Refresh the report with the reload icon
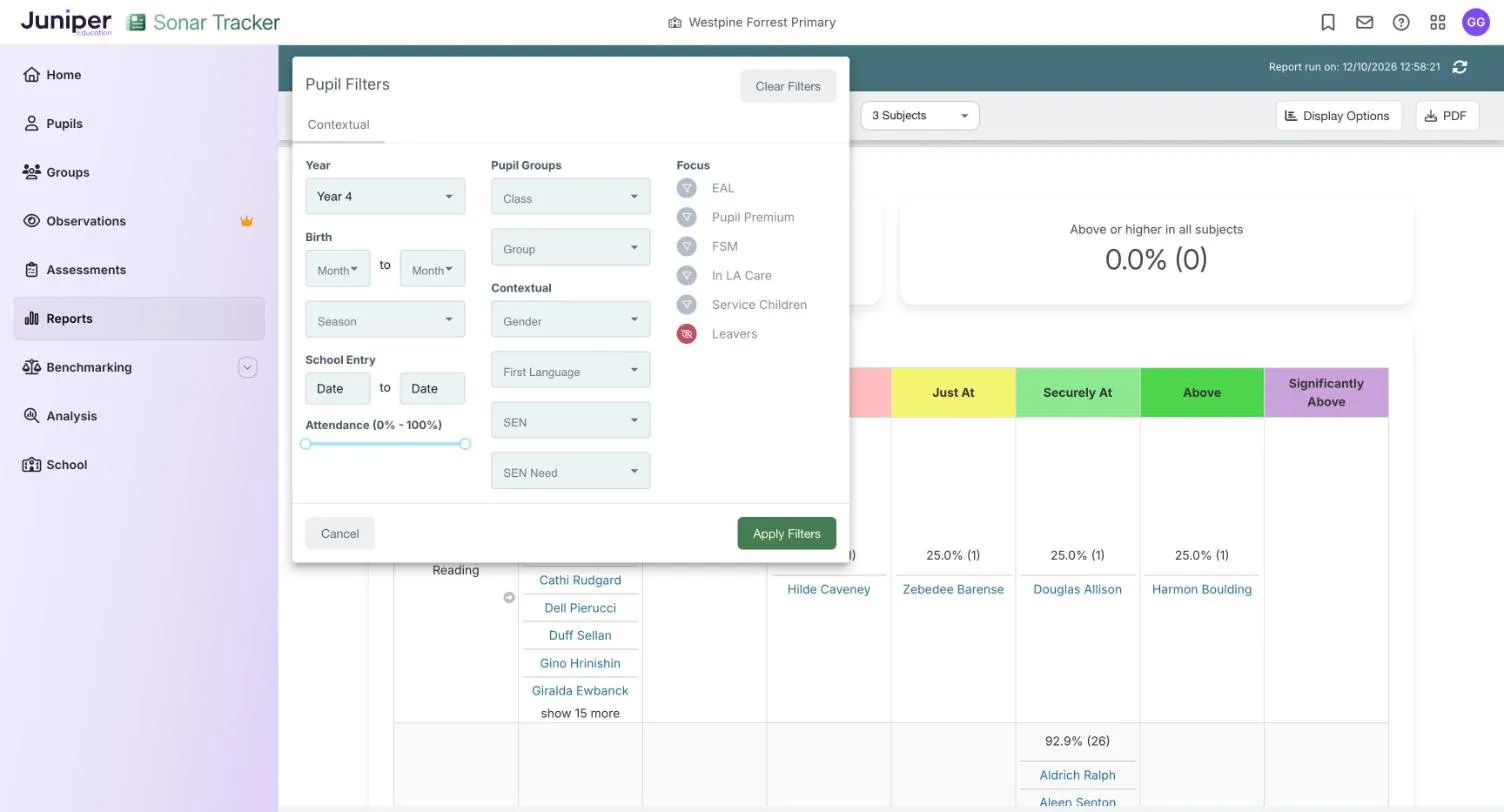 [x=1460, y=67]
